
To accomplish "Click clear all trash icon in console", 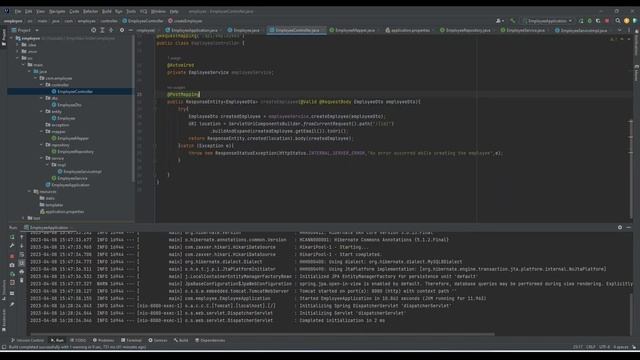I will (22, 280).
